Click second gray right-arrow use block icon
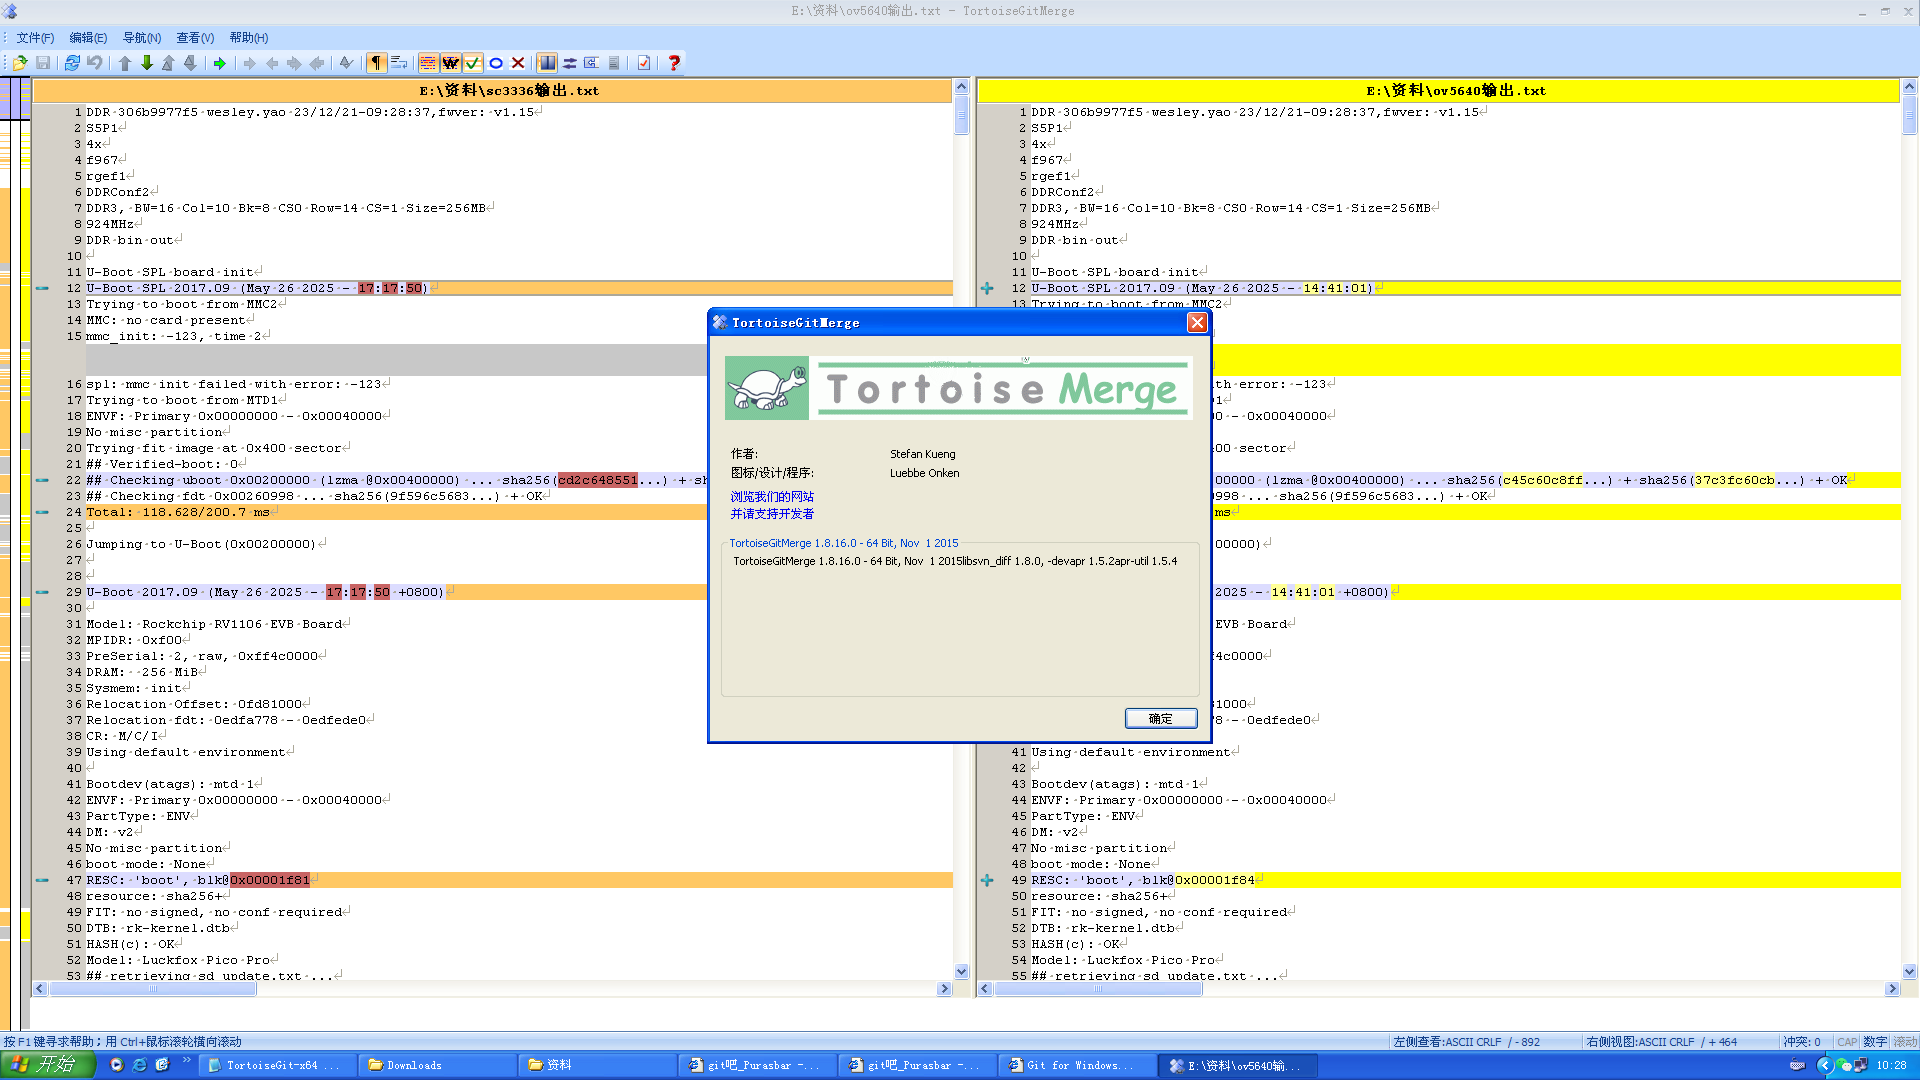Viewport: 1920px width, 1080px height. coord(294,63)
